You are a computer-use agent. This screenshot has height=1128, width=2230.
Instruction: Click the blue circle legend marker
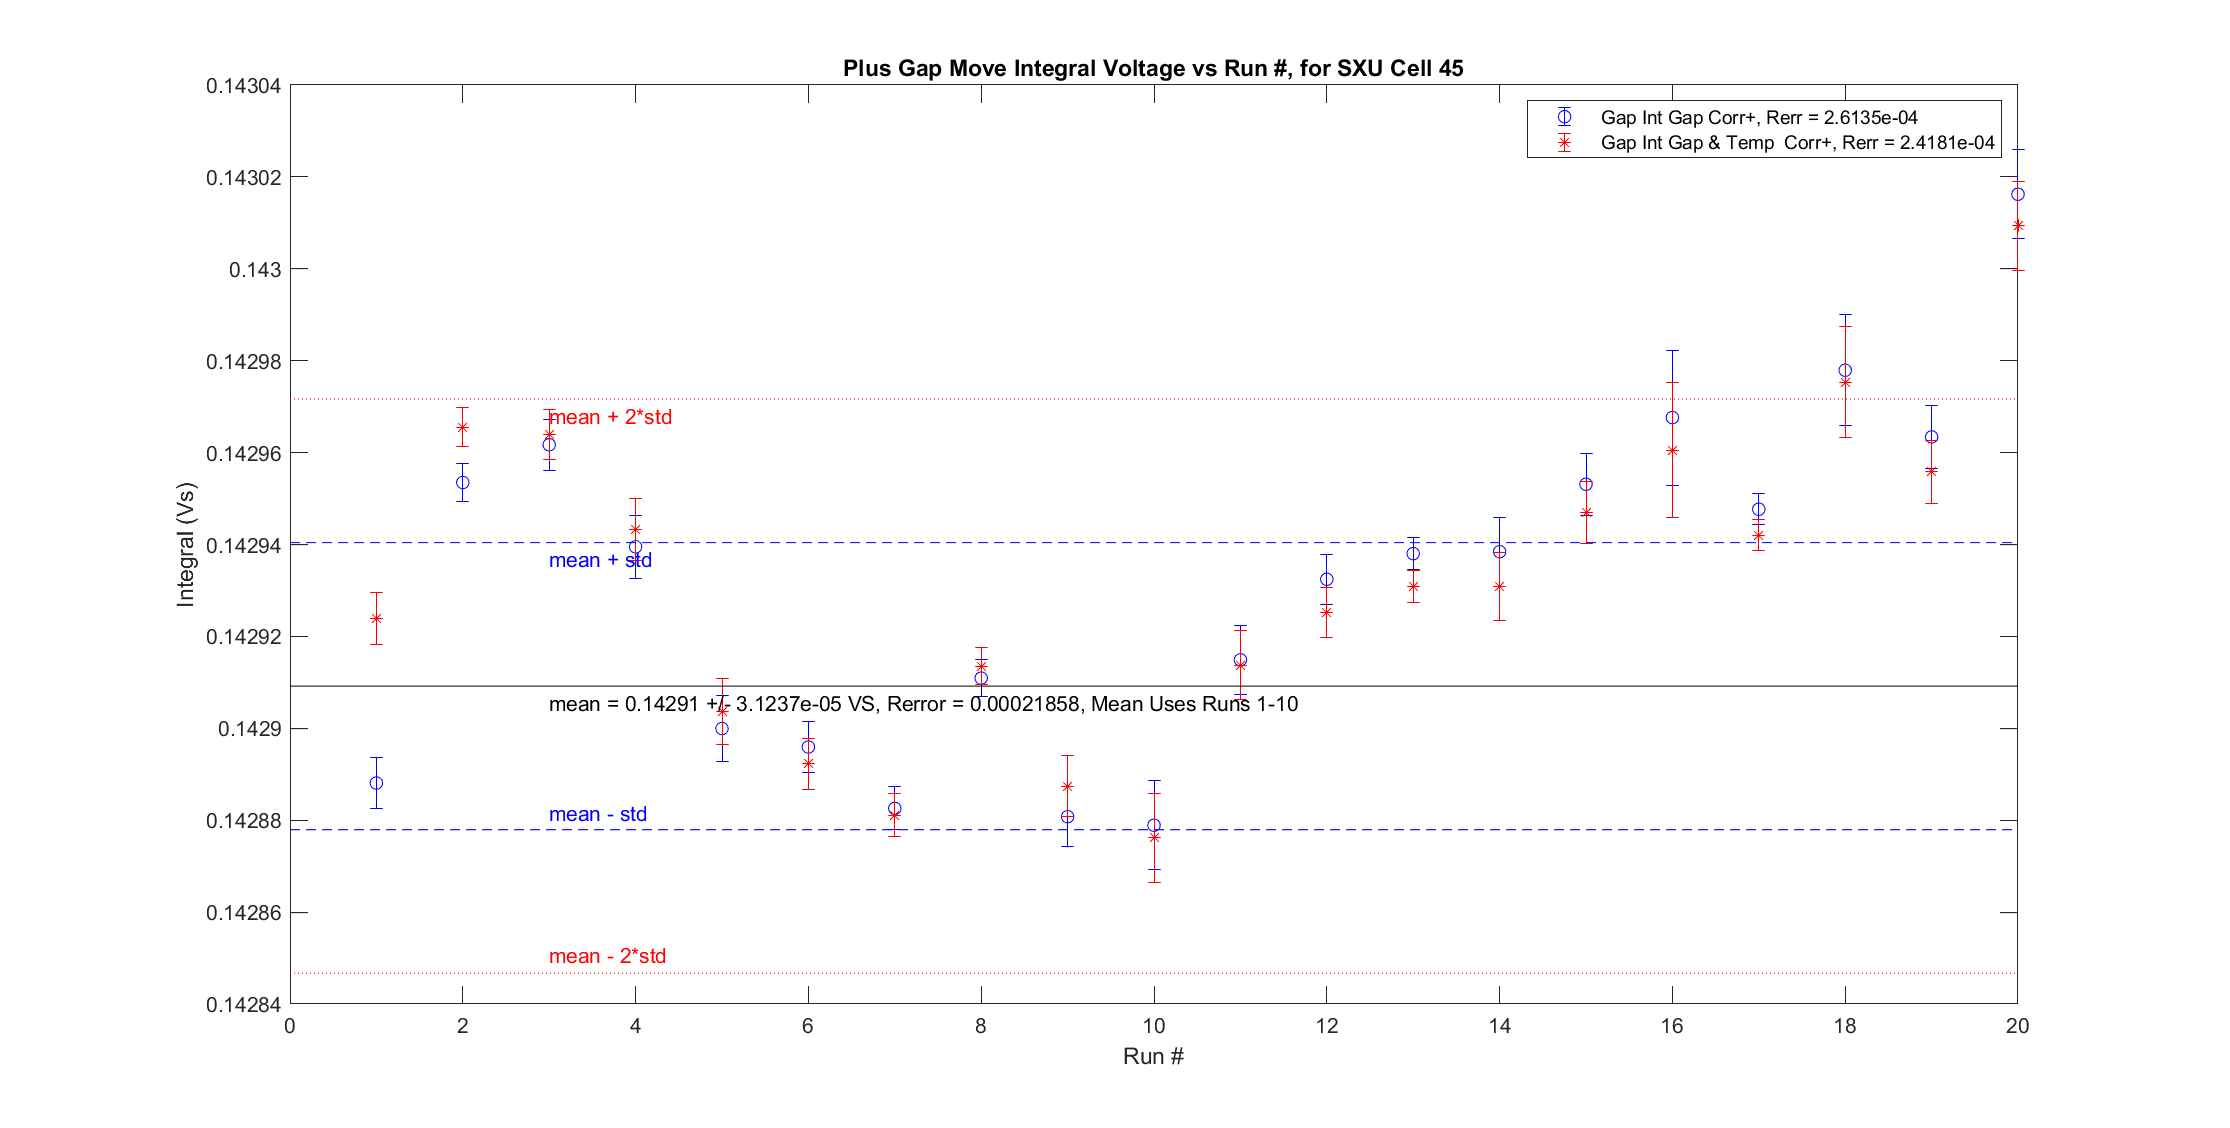tap(1564, 117)
